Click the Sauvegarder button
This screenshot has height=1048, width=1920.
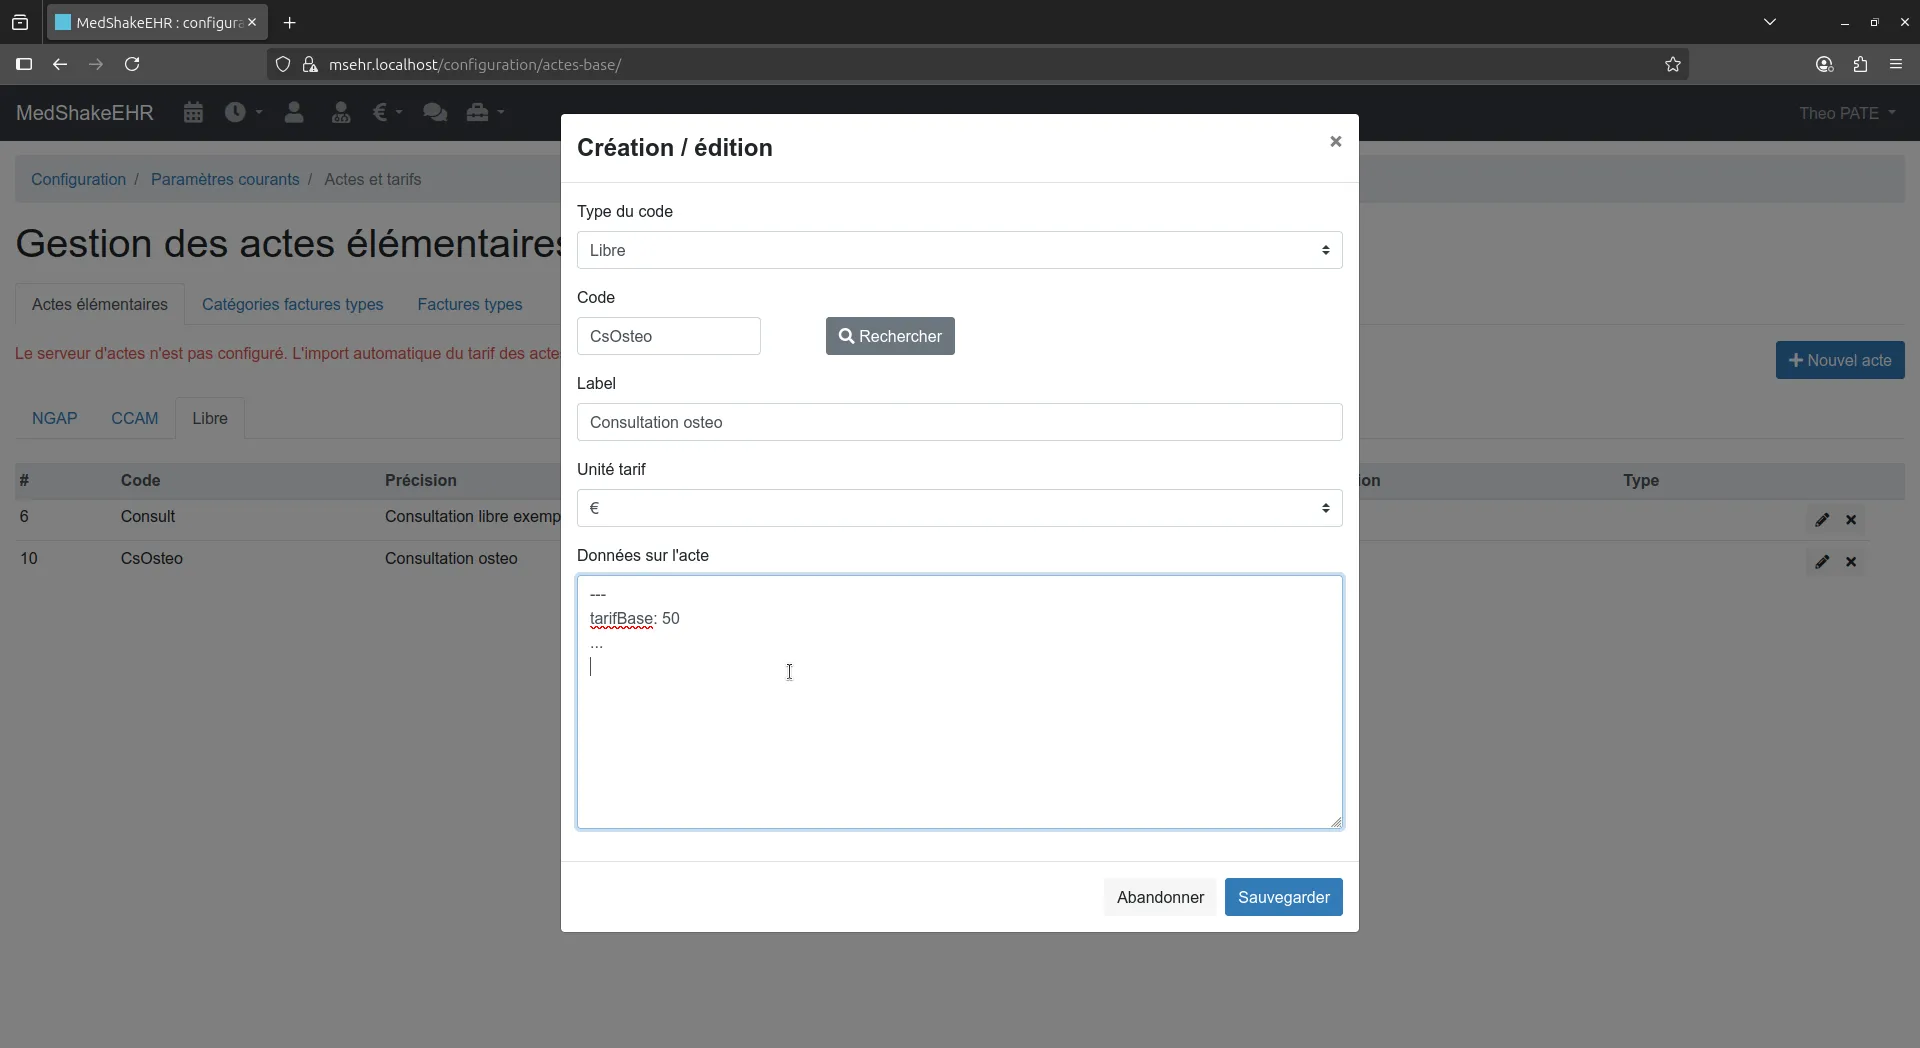[x=1283, y=897]
